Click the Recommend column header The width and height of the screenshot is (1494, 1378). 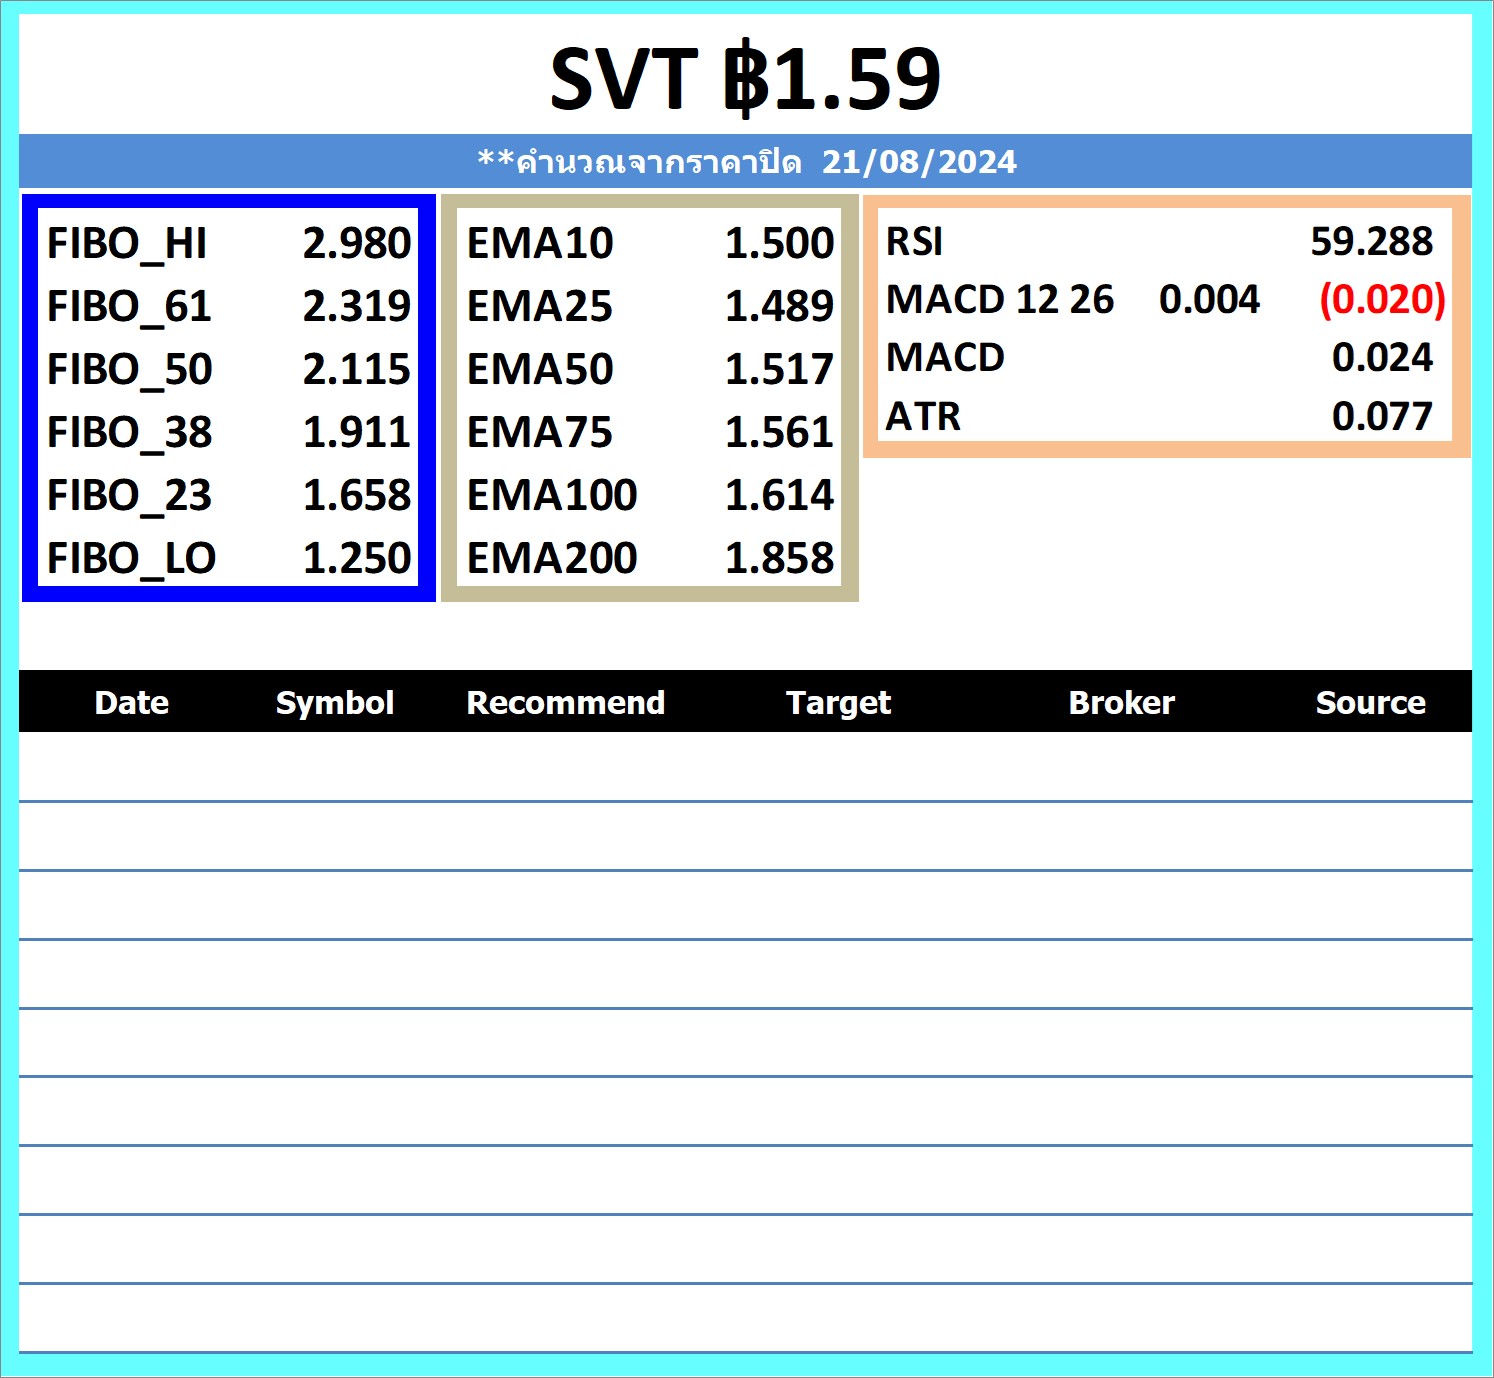(565, 702)
